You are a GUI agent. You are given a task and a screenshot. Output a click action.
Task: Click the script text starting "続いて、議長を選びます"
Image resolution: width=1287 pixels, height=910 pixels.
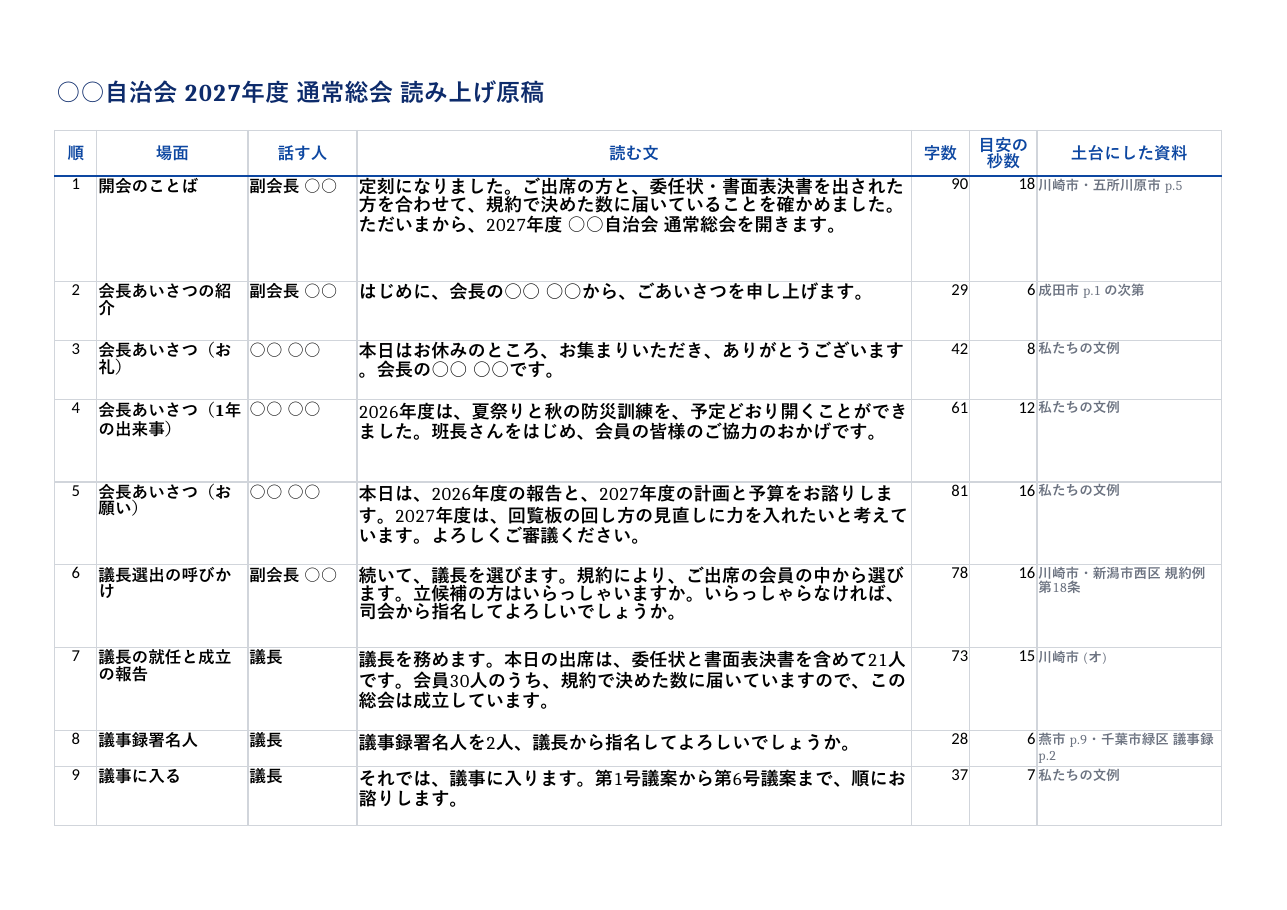pyautogui.click(x=632, y=592)
